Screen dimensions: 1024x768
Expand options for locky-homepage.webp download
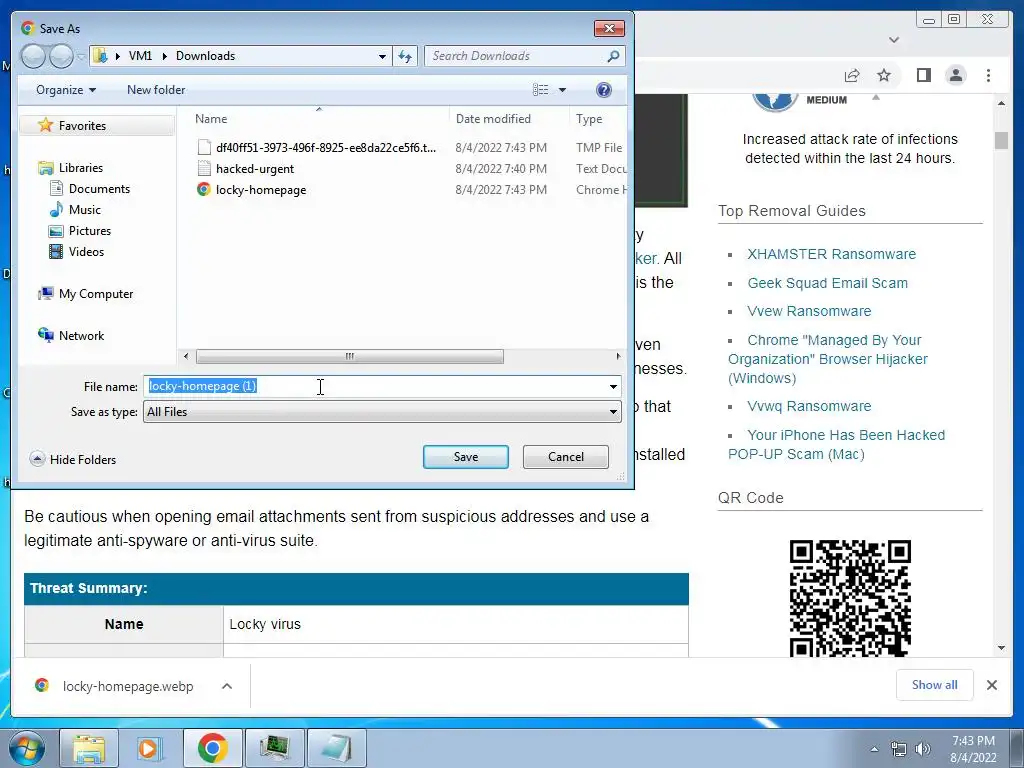click(x=227, y=686)
